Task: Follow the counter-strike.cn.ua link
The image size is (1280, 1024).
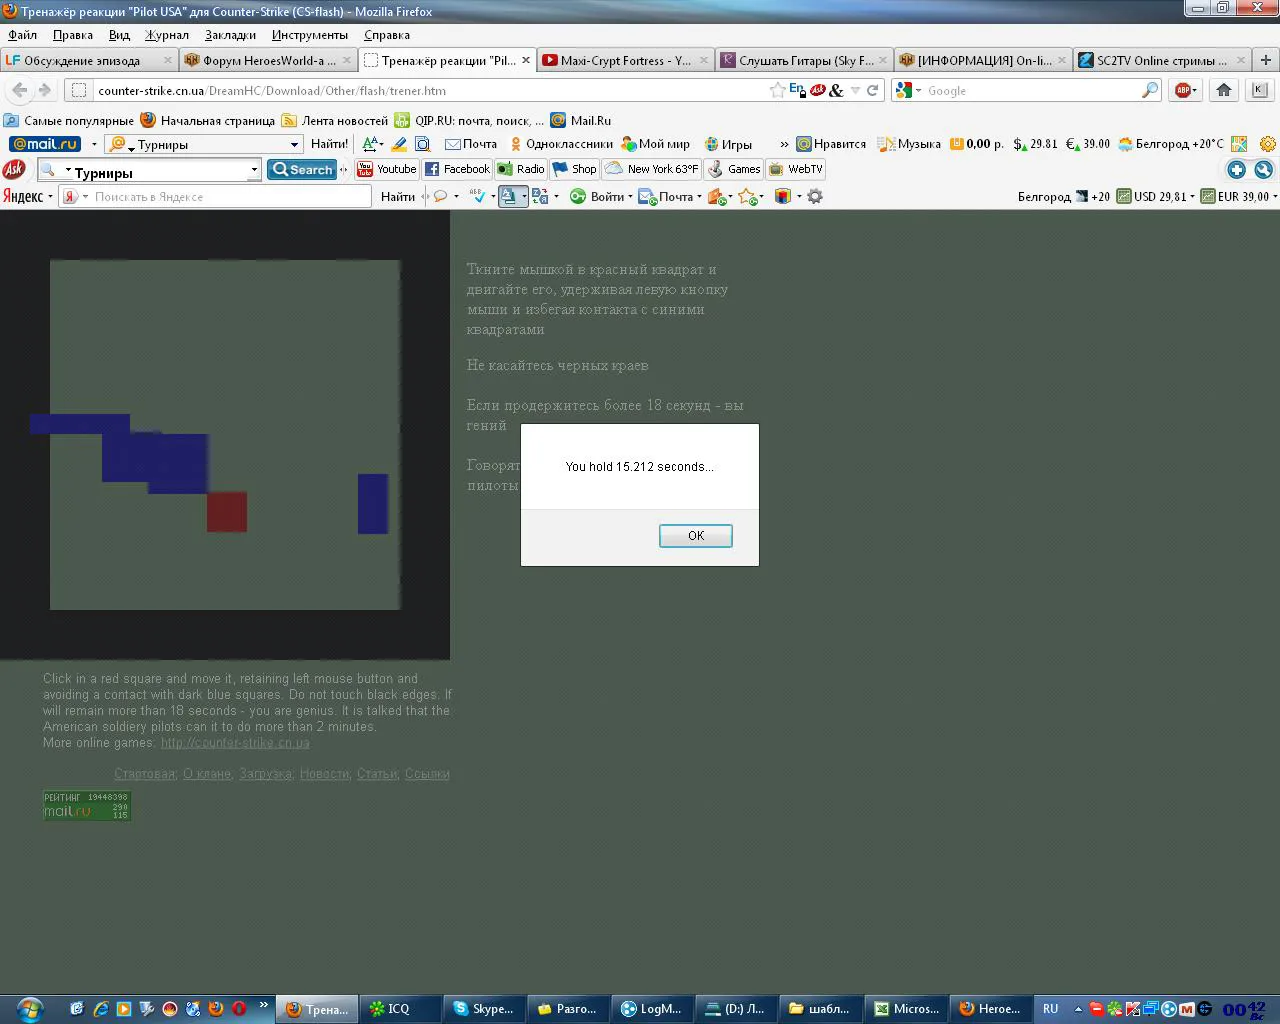Action: [235, 743]
